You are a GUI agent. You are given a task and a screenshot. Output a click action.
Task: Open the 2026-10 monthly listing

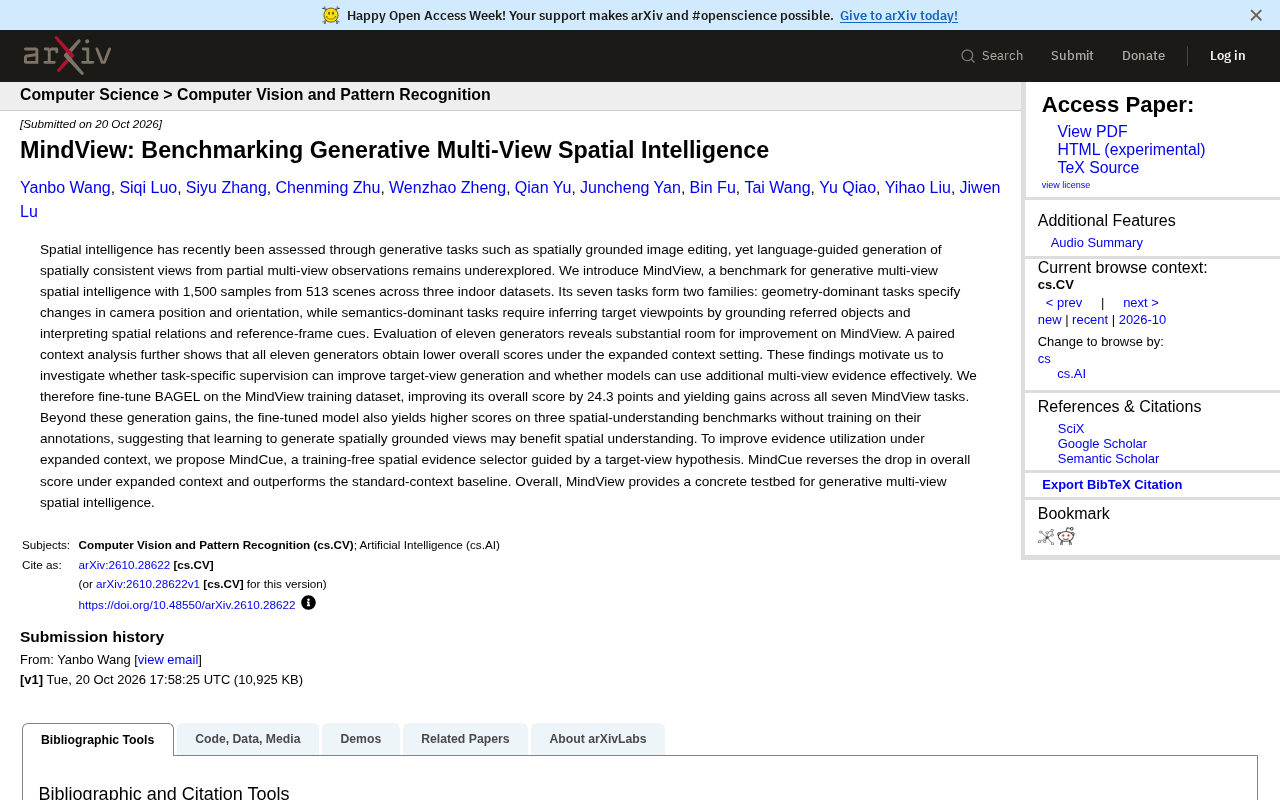click(1142, 320)
